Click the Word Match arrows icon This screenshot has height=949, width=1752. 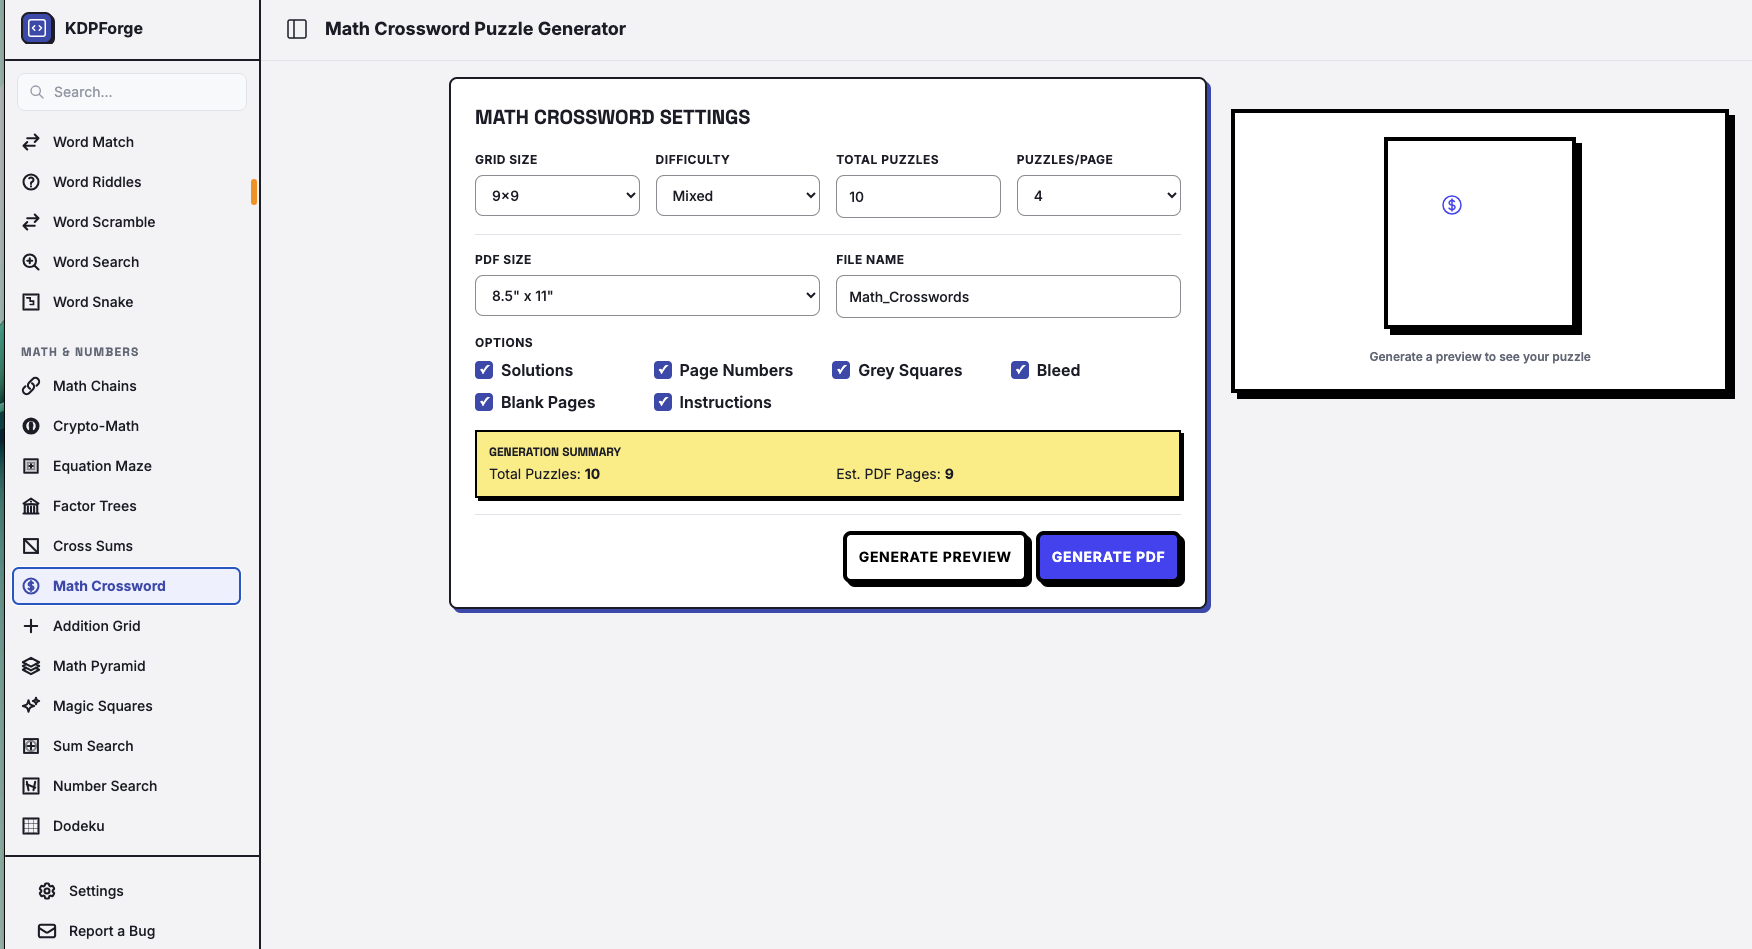pos(31,142)
